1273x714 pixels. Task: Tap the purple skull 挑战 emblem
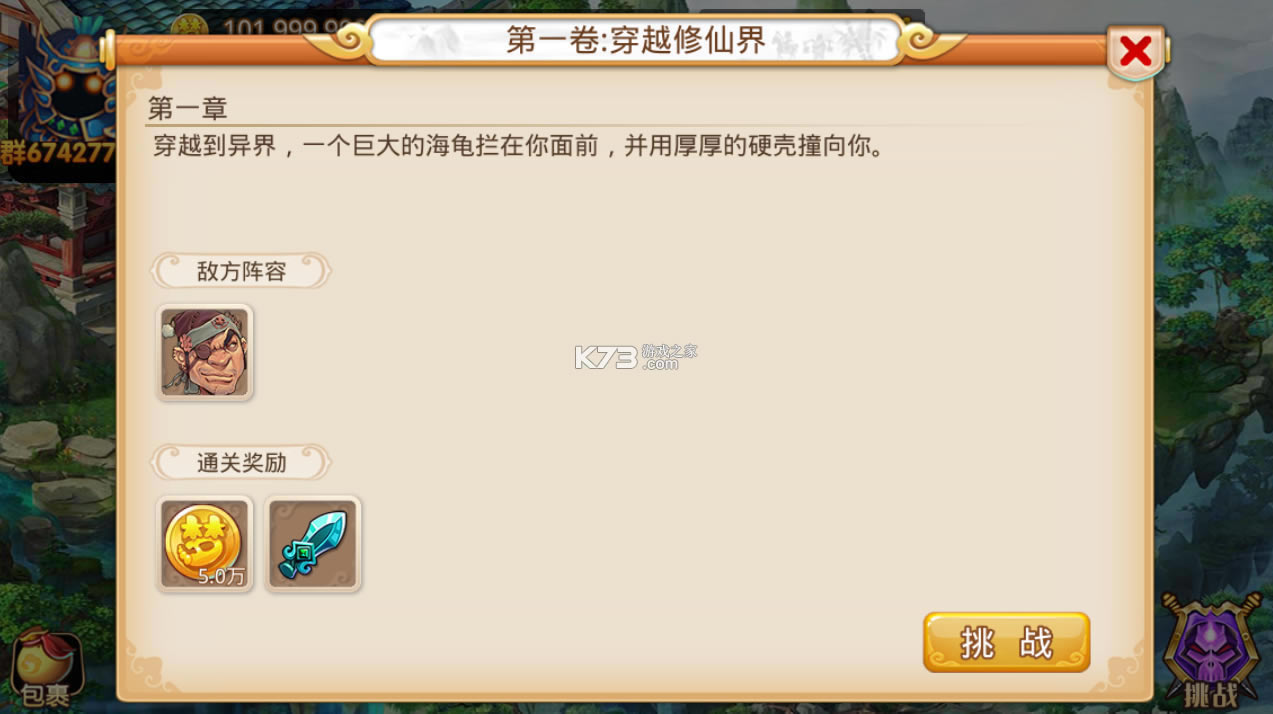click(1210, 651)
